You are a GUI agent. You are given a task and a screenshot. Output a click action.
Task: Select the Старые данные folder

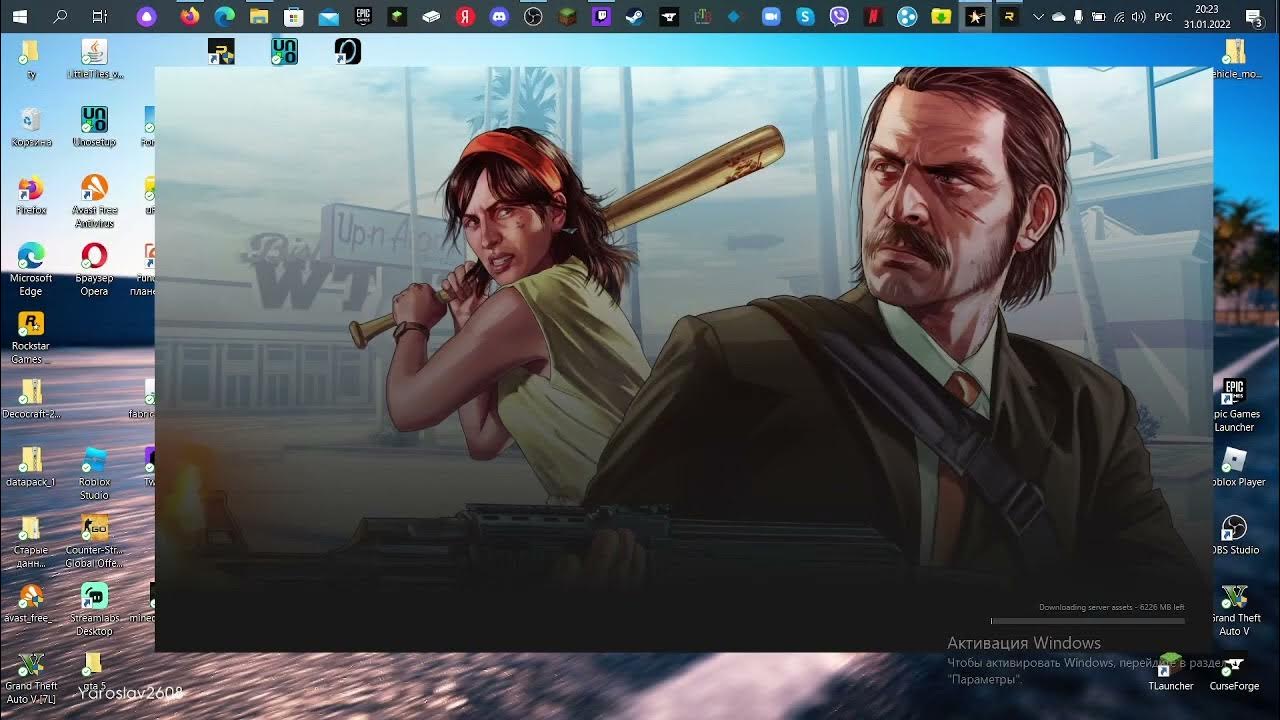click(x=31, y=541)
